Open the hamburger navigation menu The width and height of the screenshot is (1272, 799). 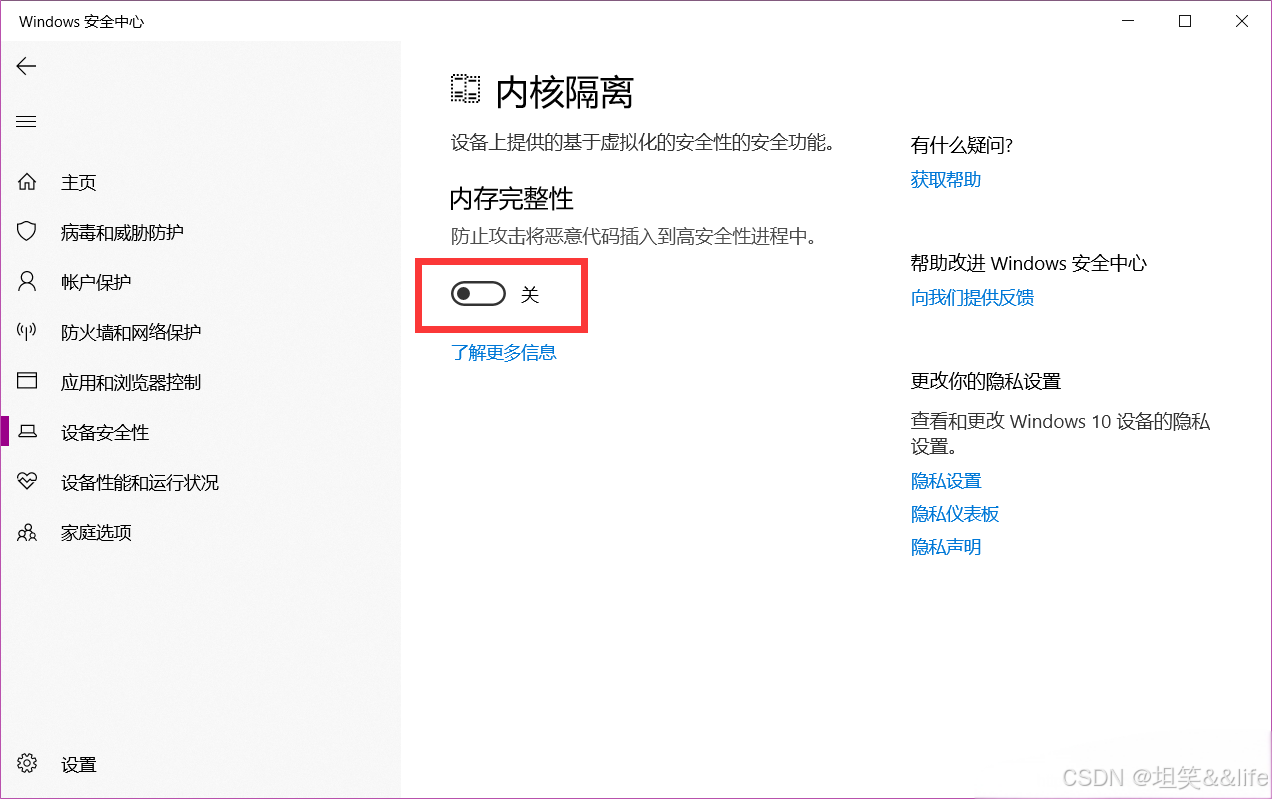point(26,122)
